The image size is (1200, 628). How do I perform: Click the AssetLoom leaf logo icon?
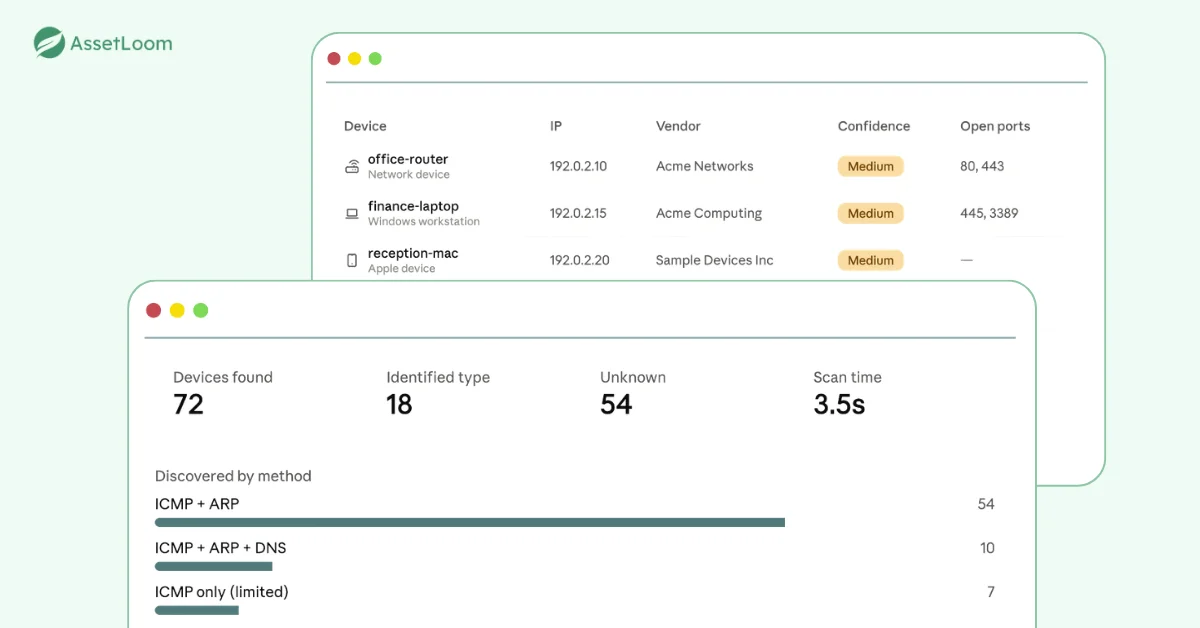[x=49, y=43]
